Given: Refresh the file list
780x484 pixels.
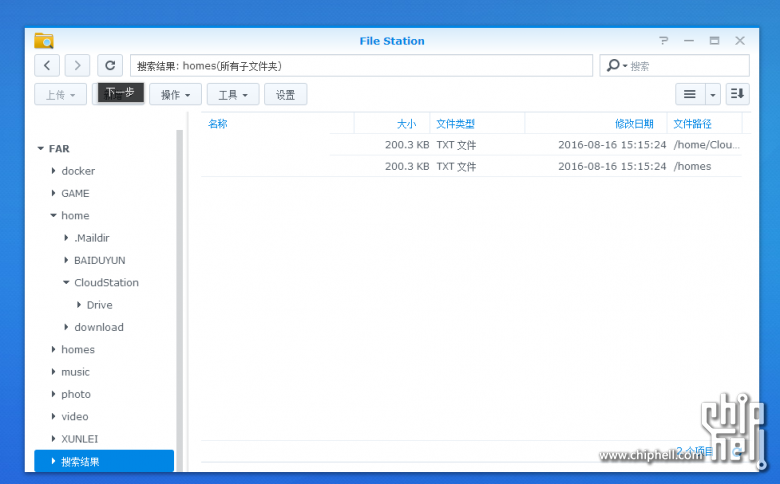Looking at the screenshot, I should click(110, 66).
